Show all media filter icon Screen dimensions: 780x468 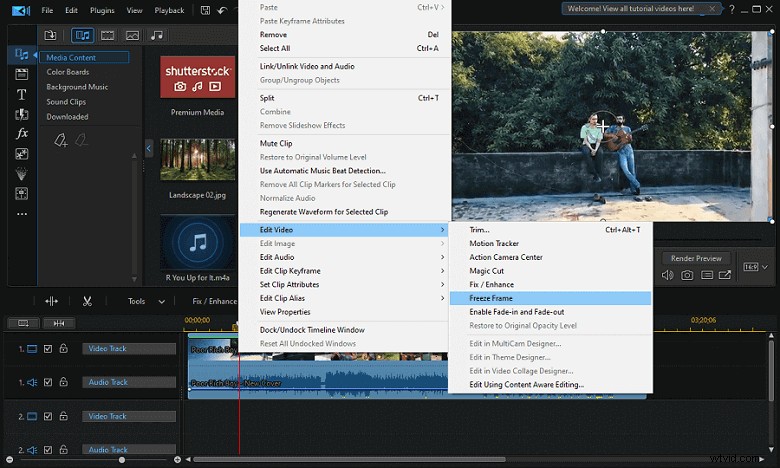[83, 35]
